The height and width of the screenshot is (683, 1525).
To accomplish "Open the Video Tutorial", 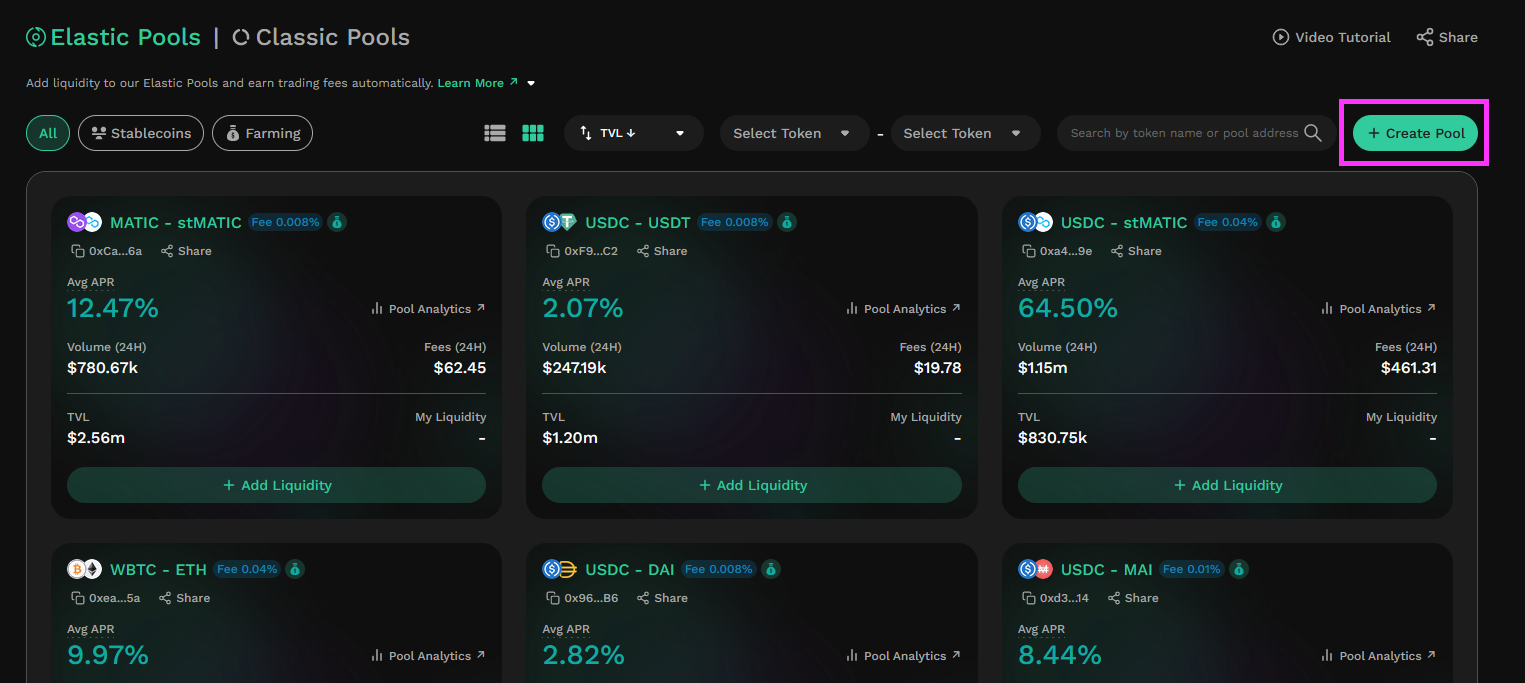I will [x=1331, y=37].
